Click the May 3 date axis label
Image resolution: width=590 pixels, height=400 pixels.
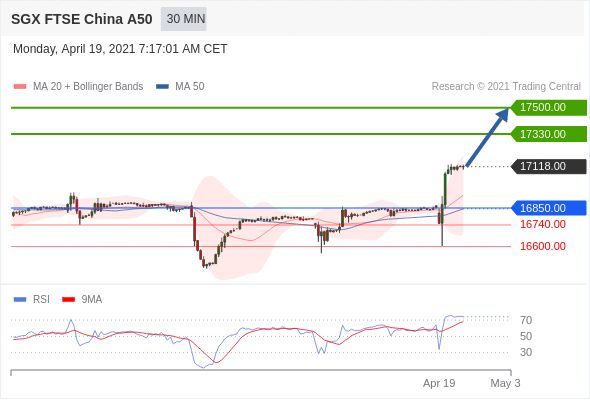(x=505, y=383)
